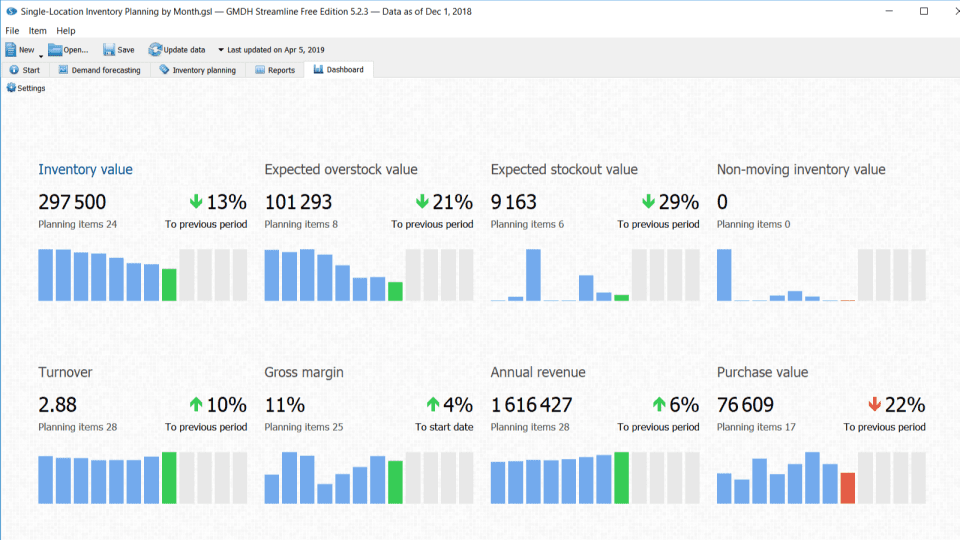Viewport: 960px width, 540px height.
Task: Click the Update data refresh icon
Action: tap(155, 49)
